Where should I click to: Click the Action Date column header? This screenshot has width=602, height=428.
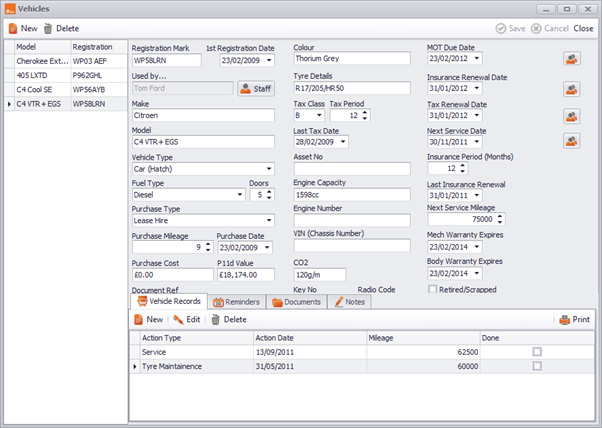pos(309,338)
